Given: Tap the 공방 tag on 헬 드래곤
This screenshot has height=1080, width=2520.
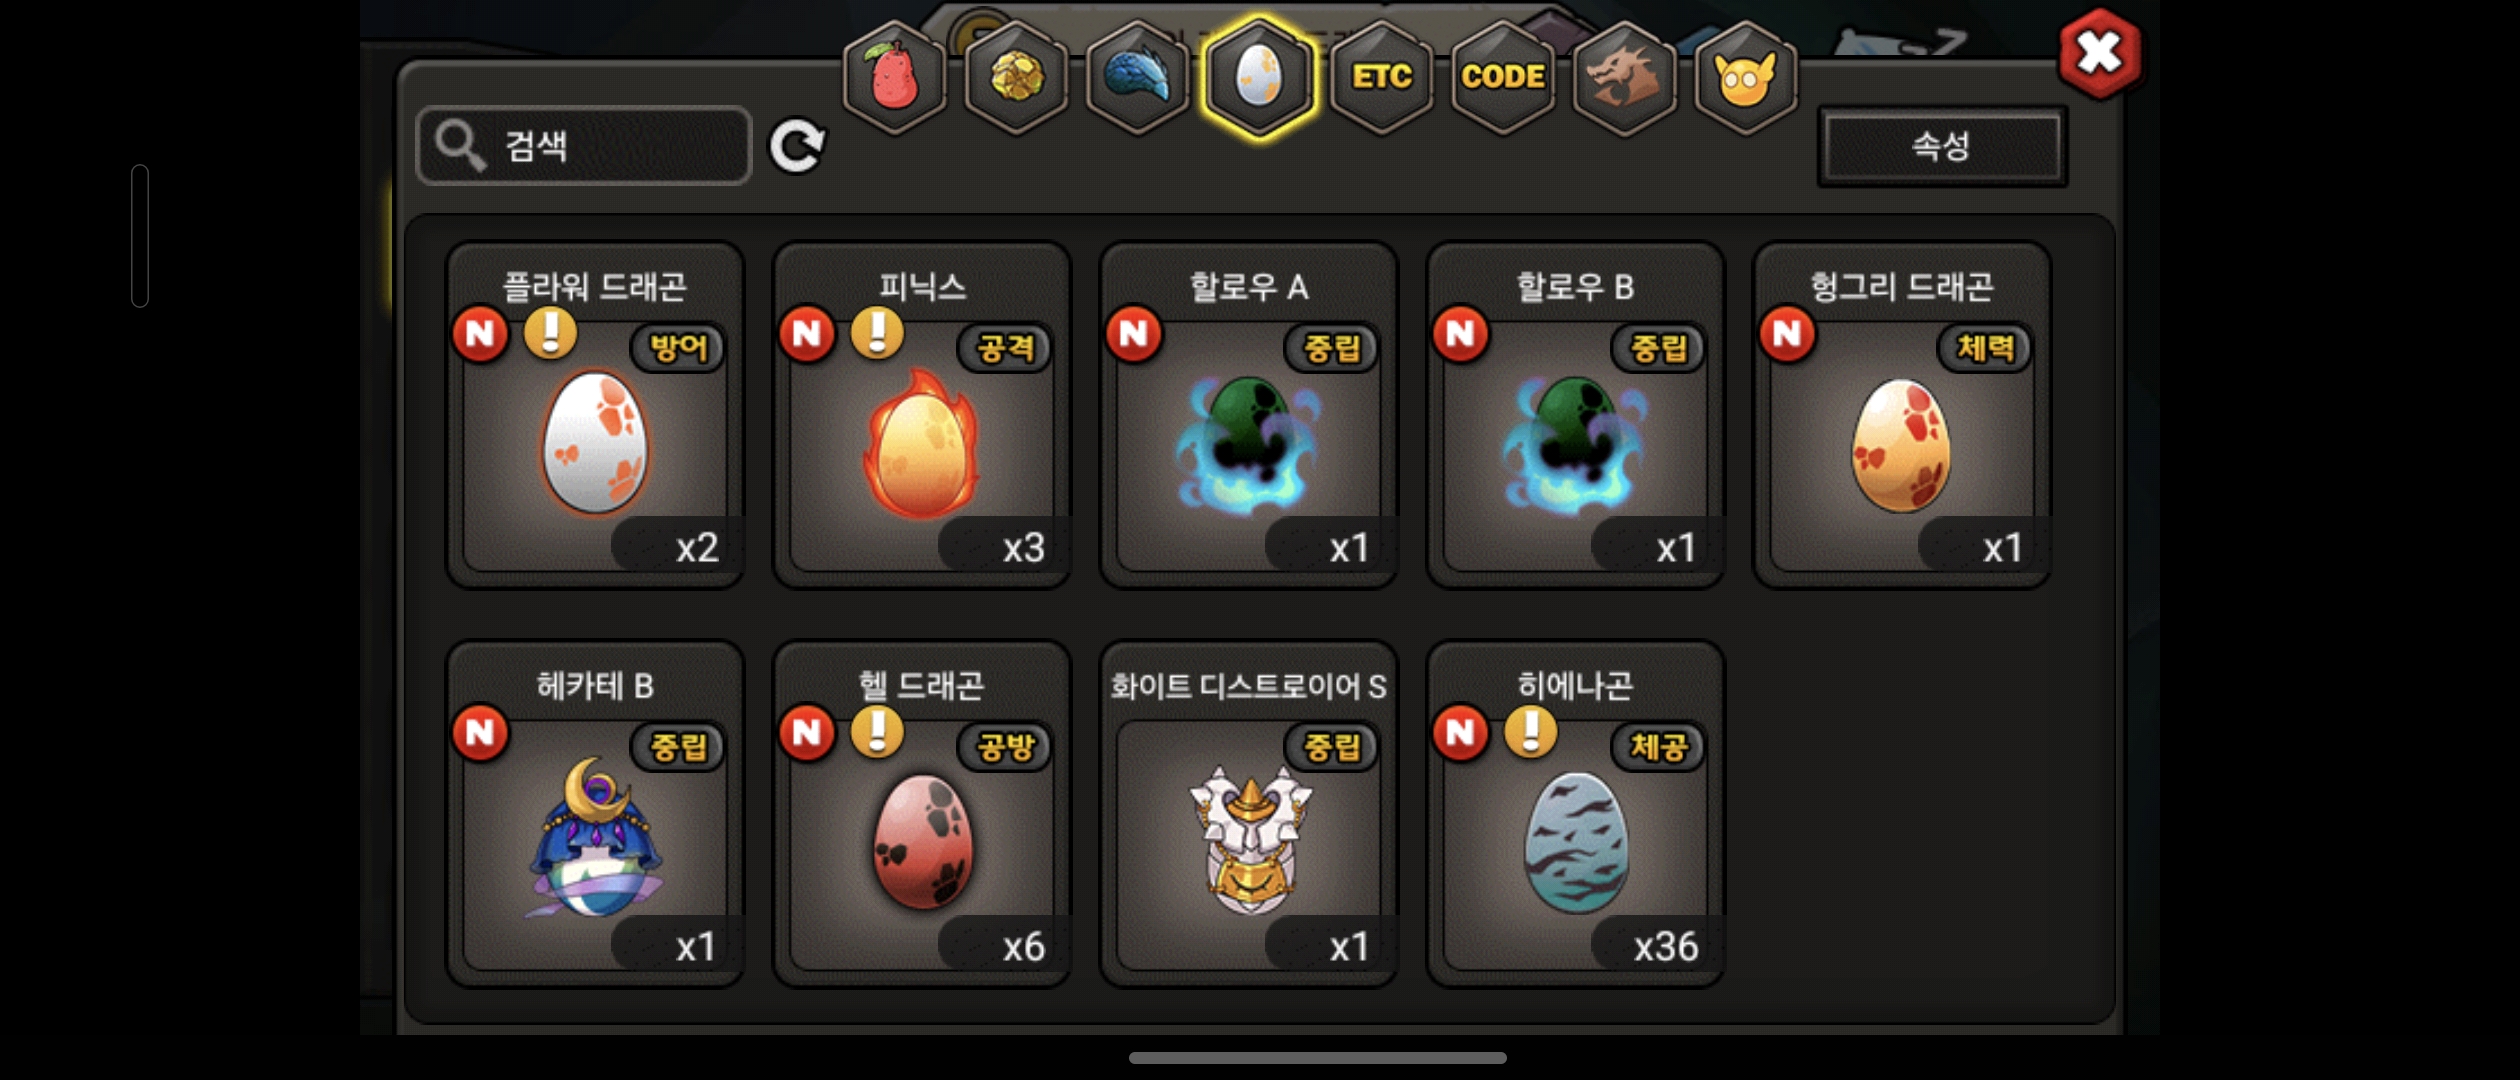Looking at the screenshot, I should point(1005,747).
